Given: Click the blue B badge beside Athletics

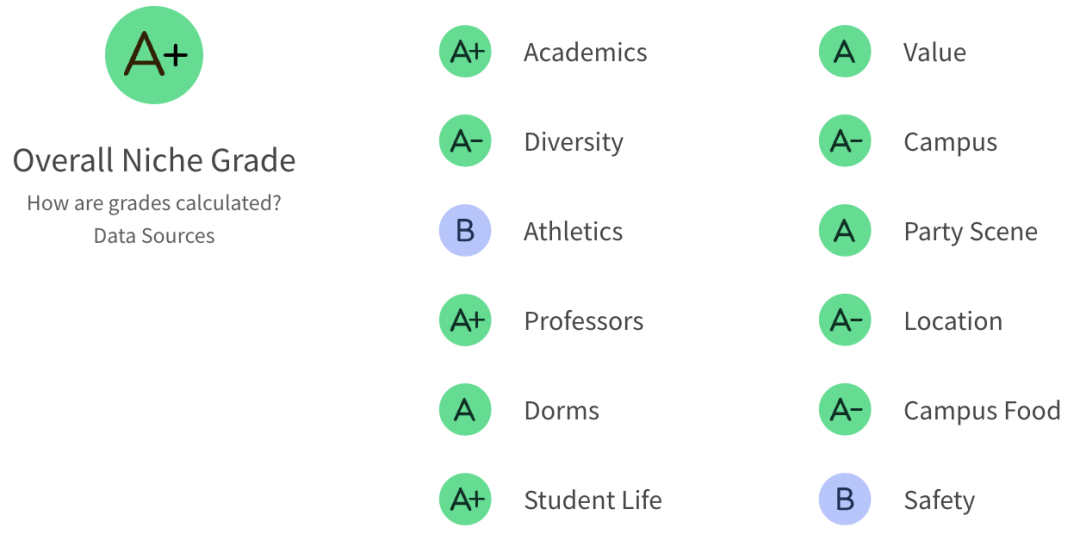Looking at the screenshot, I should pos(465,231).
